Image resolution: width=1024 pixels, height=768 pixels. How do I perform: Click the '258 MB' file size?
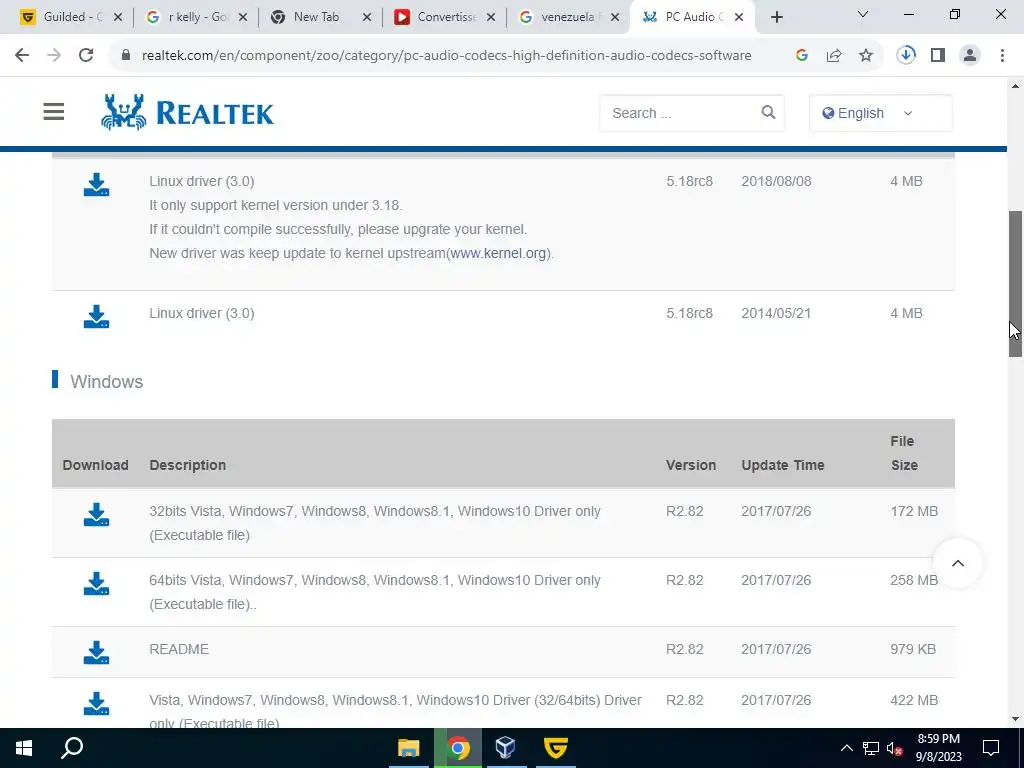914,580
